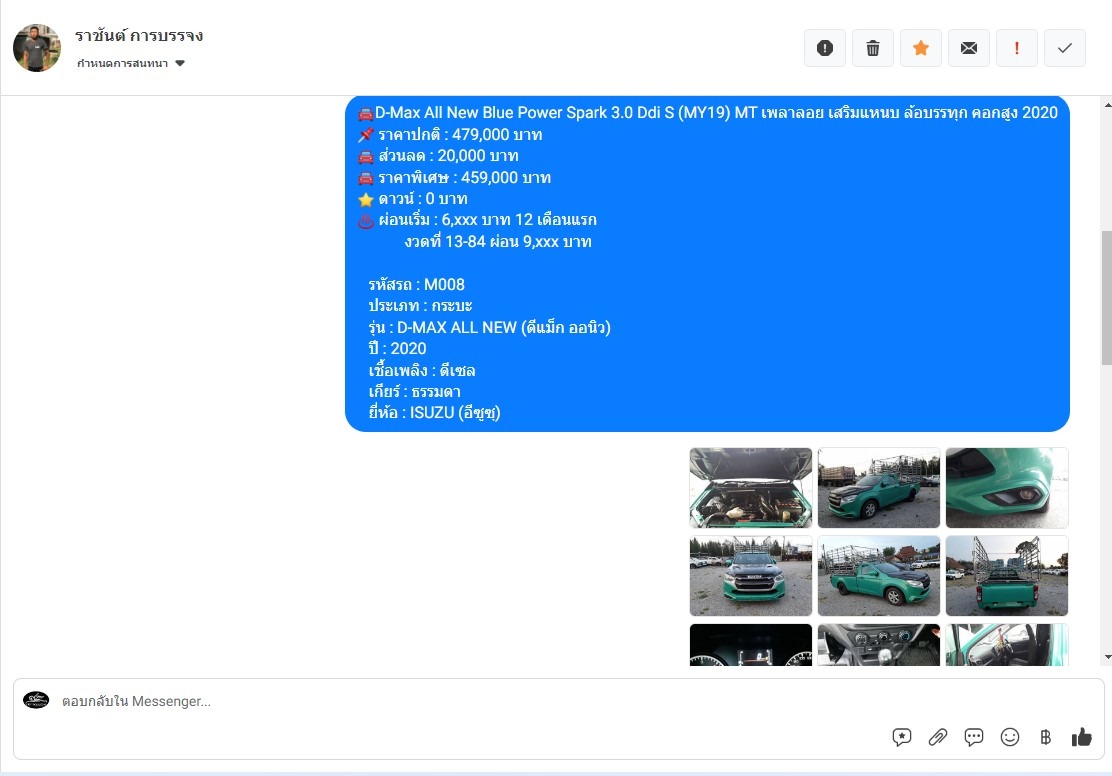The image size is (1112, 776).
Task: Open gear shift interior thumbnail
Action: click(879, 645)
